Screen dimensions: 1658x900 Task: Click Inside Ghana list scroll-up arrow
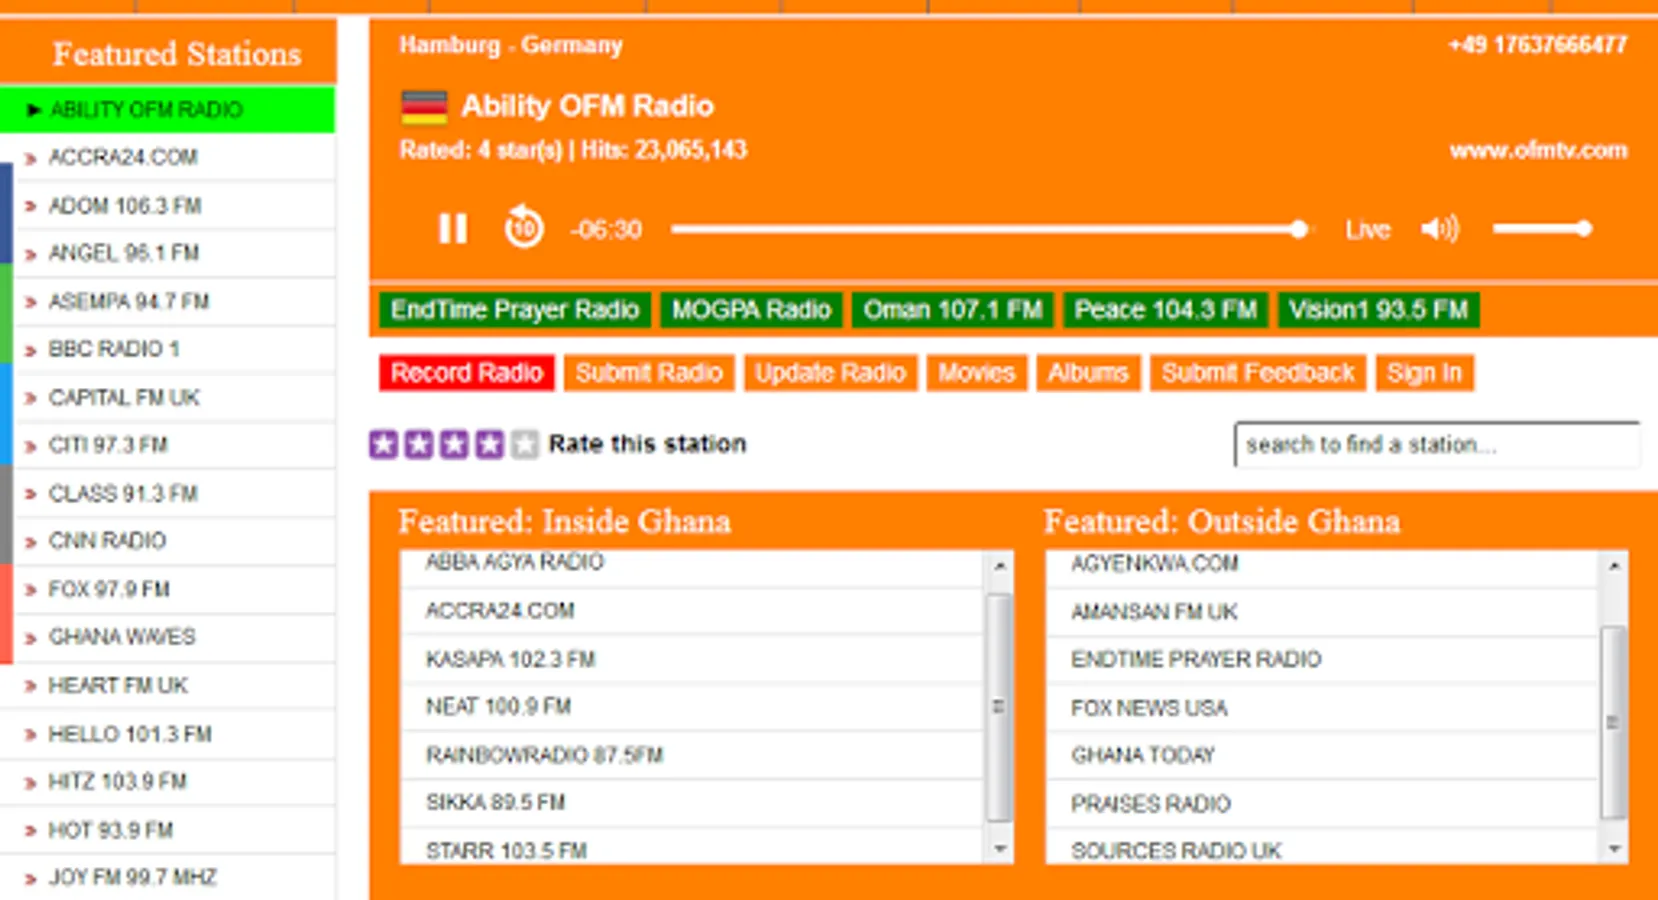click(999, 566)
